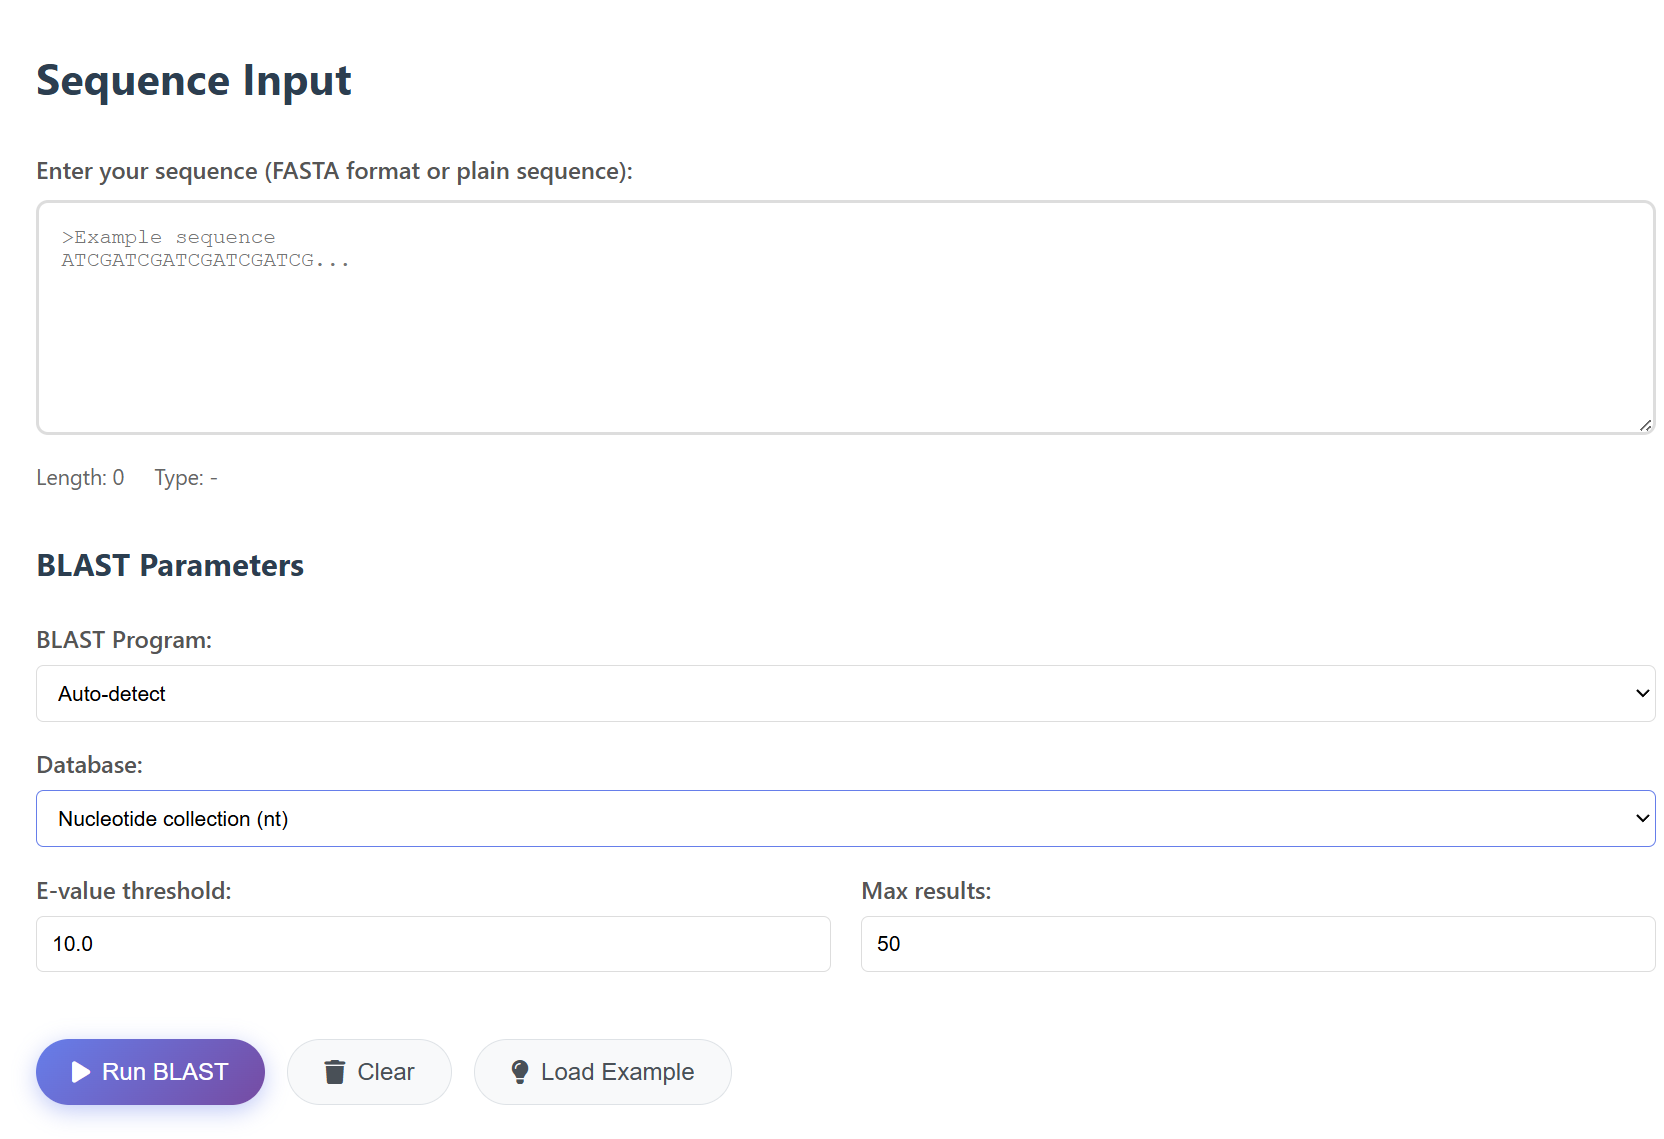Click the "Length: 0" text
The height and width of the screenshot is (1139, 1664).
80,478
